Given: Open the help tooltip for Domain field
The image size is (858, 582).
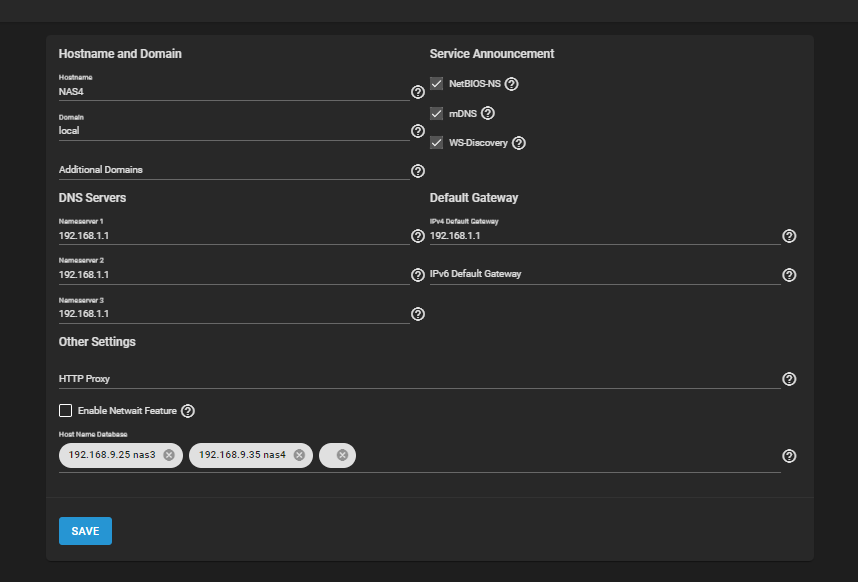Looking at the screenshot, I should pos(418,131).
